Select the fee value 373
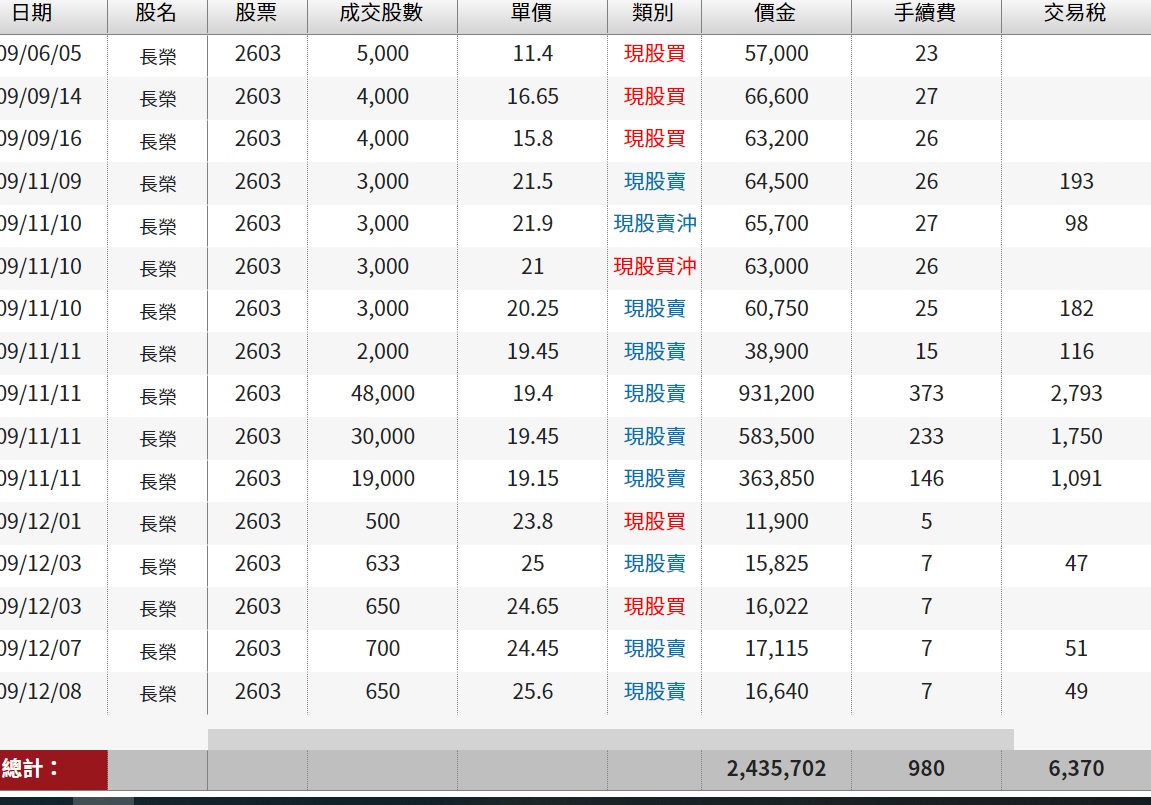 pyautogui.click(x=926, y=394)
